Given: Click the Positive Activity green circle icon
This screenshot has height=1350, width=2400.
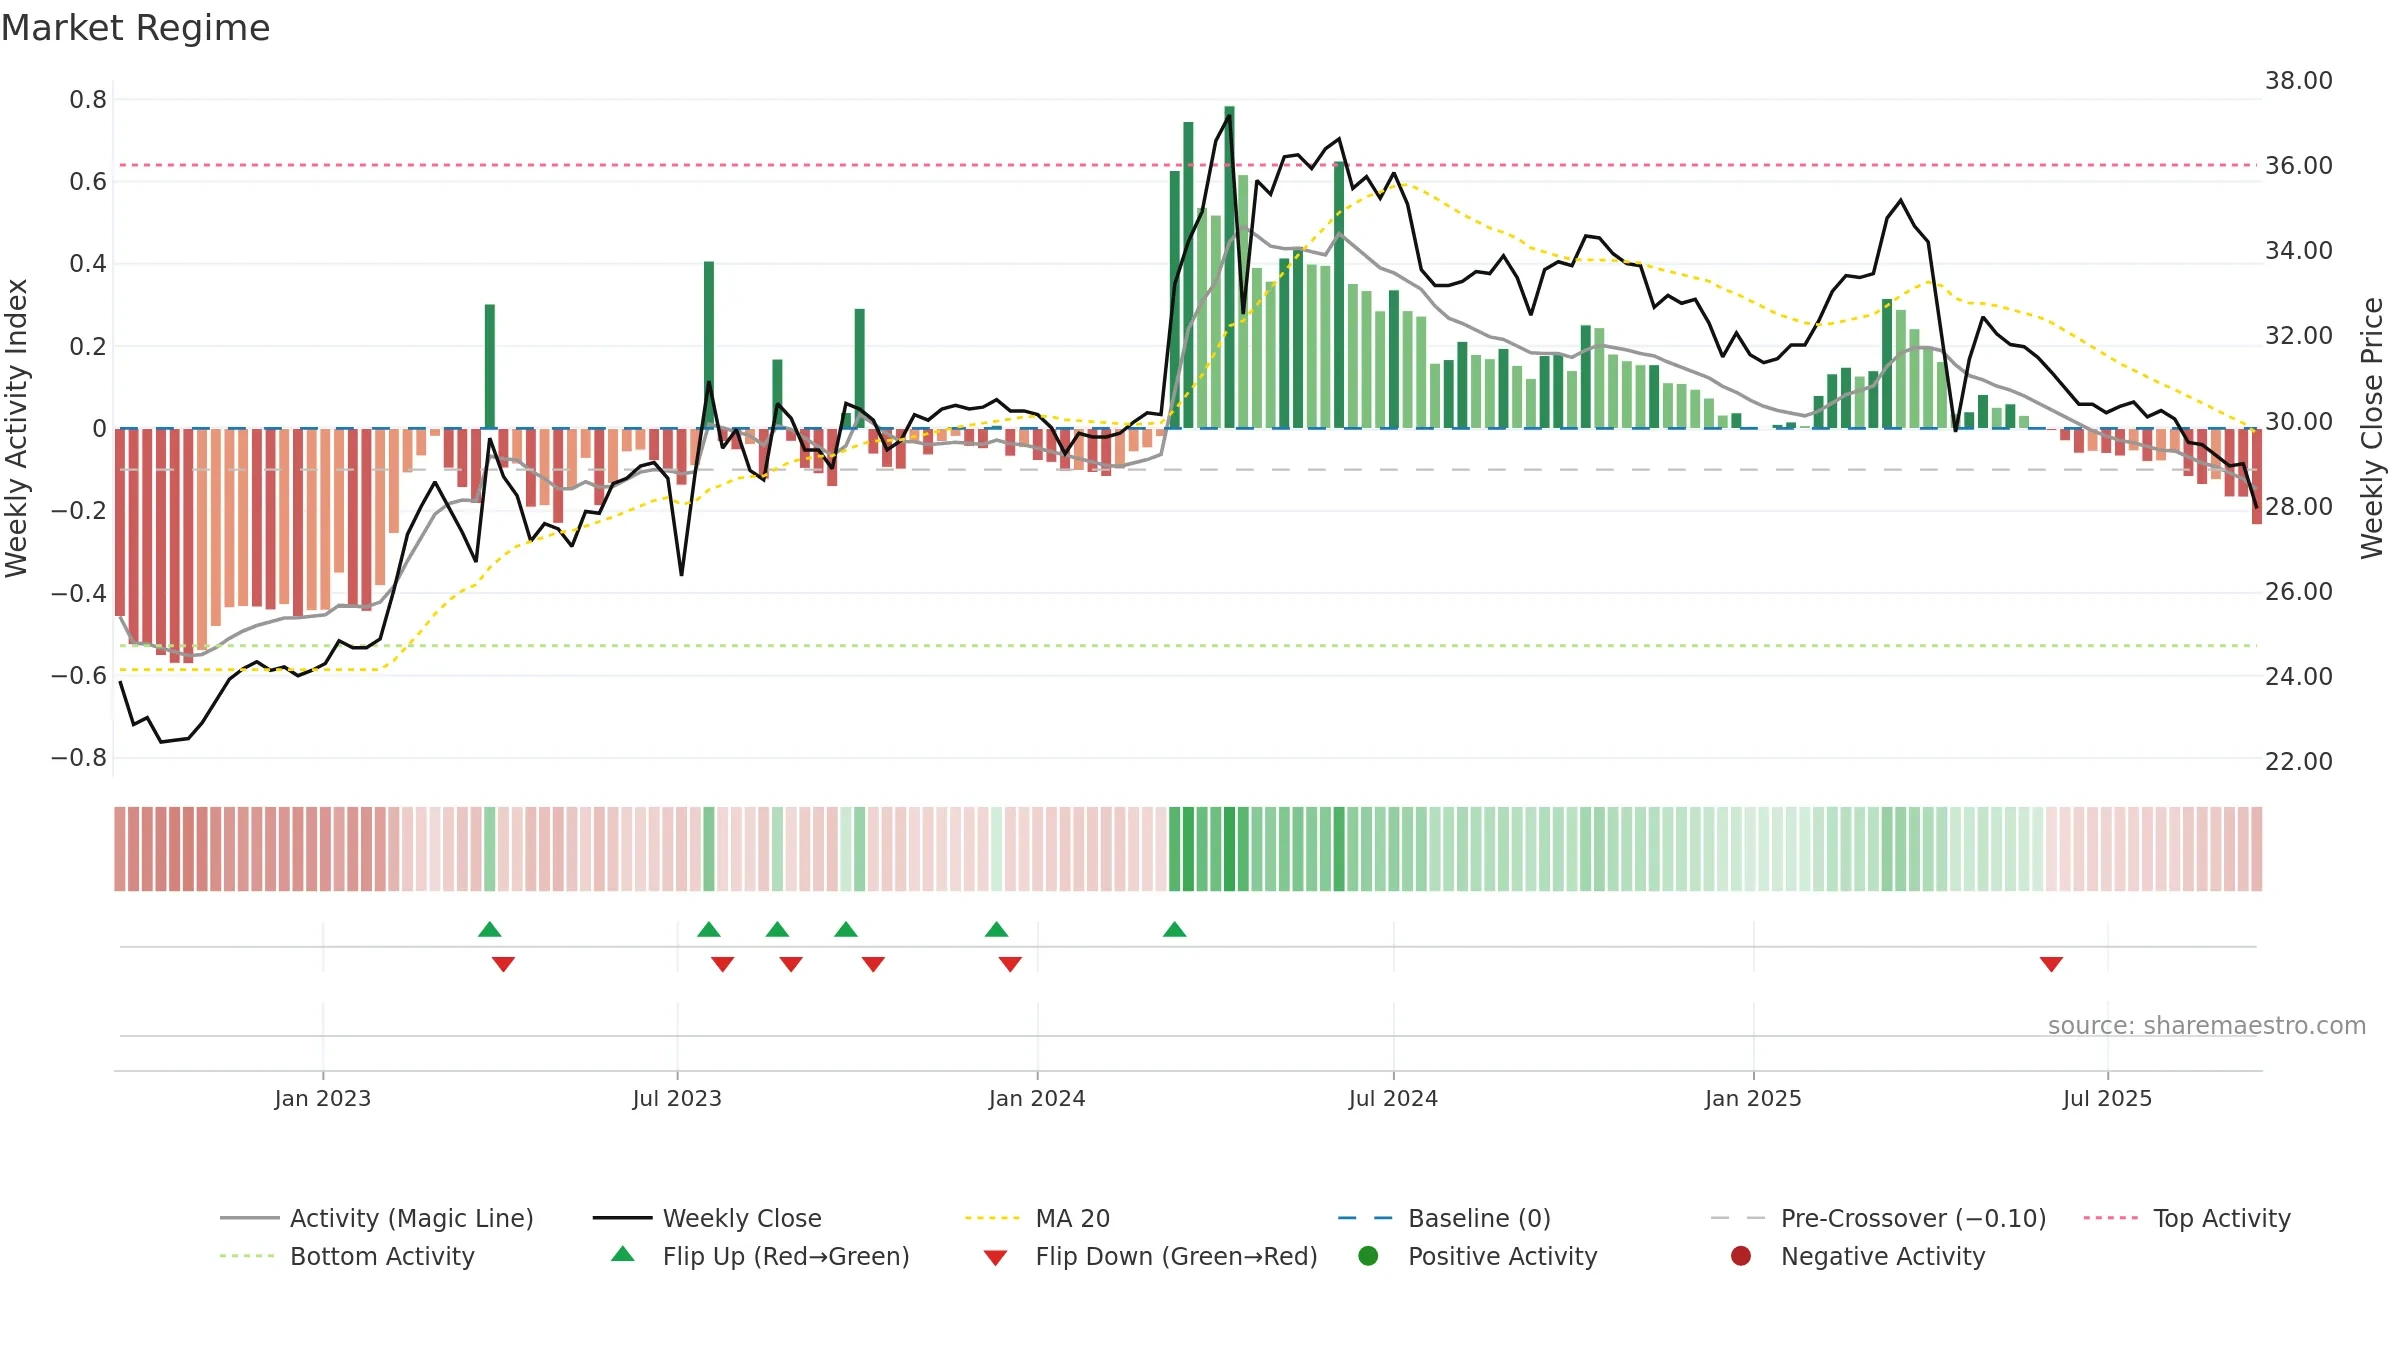Looking at the screenshot, I should coord(1368,1255).
